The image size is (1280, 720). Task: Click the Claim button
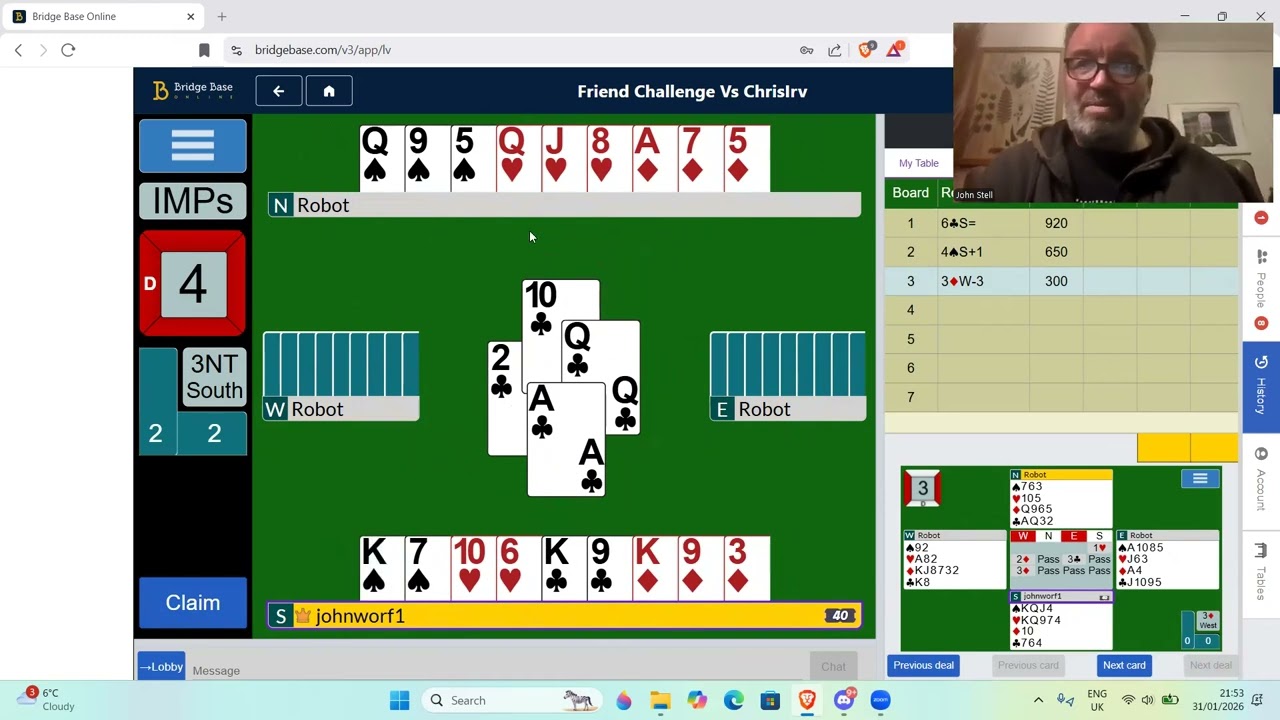[x=193, y=603]
